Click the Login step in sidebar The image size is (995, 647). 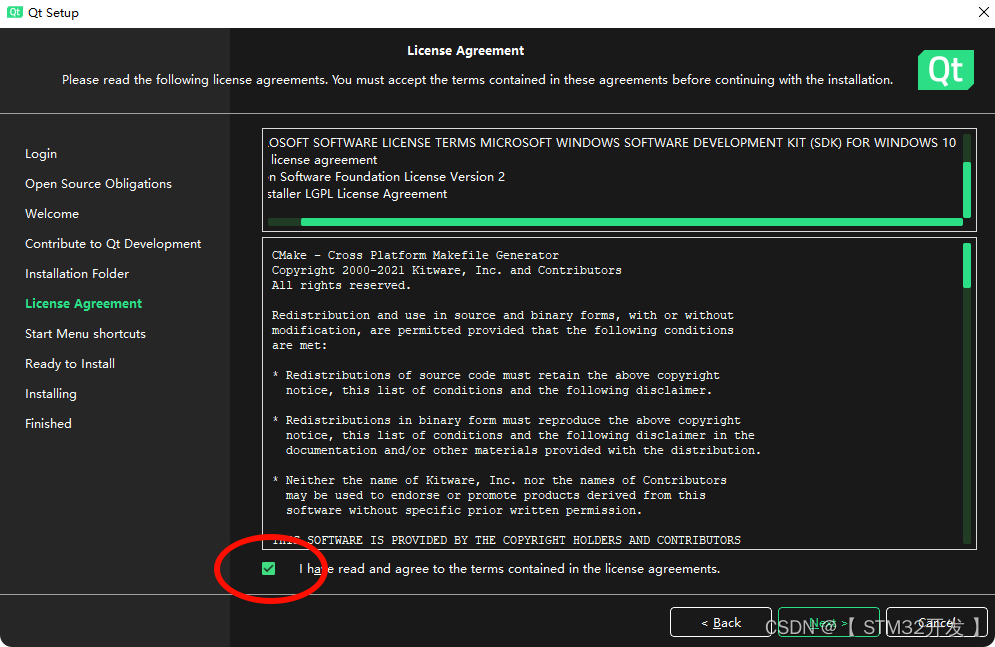pyautogui.click(x=41, y=154)
